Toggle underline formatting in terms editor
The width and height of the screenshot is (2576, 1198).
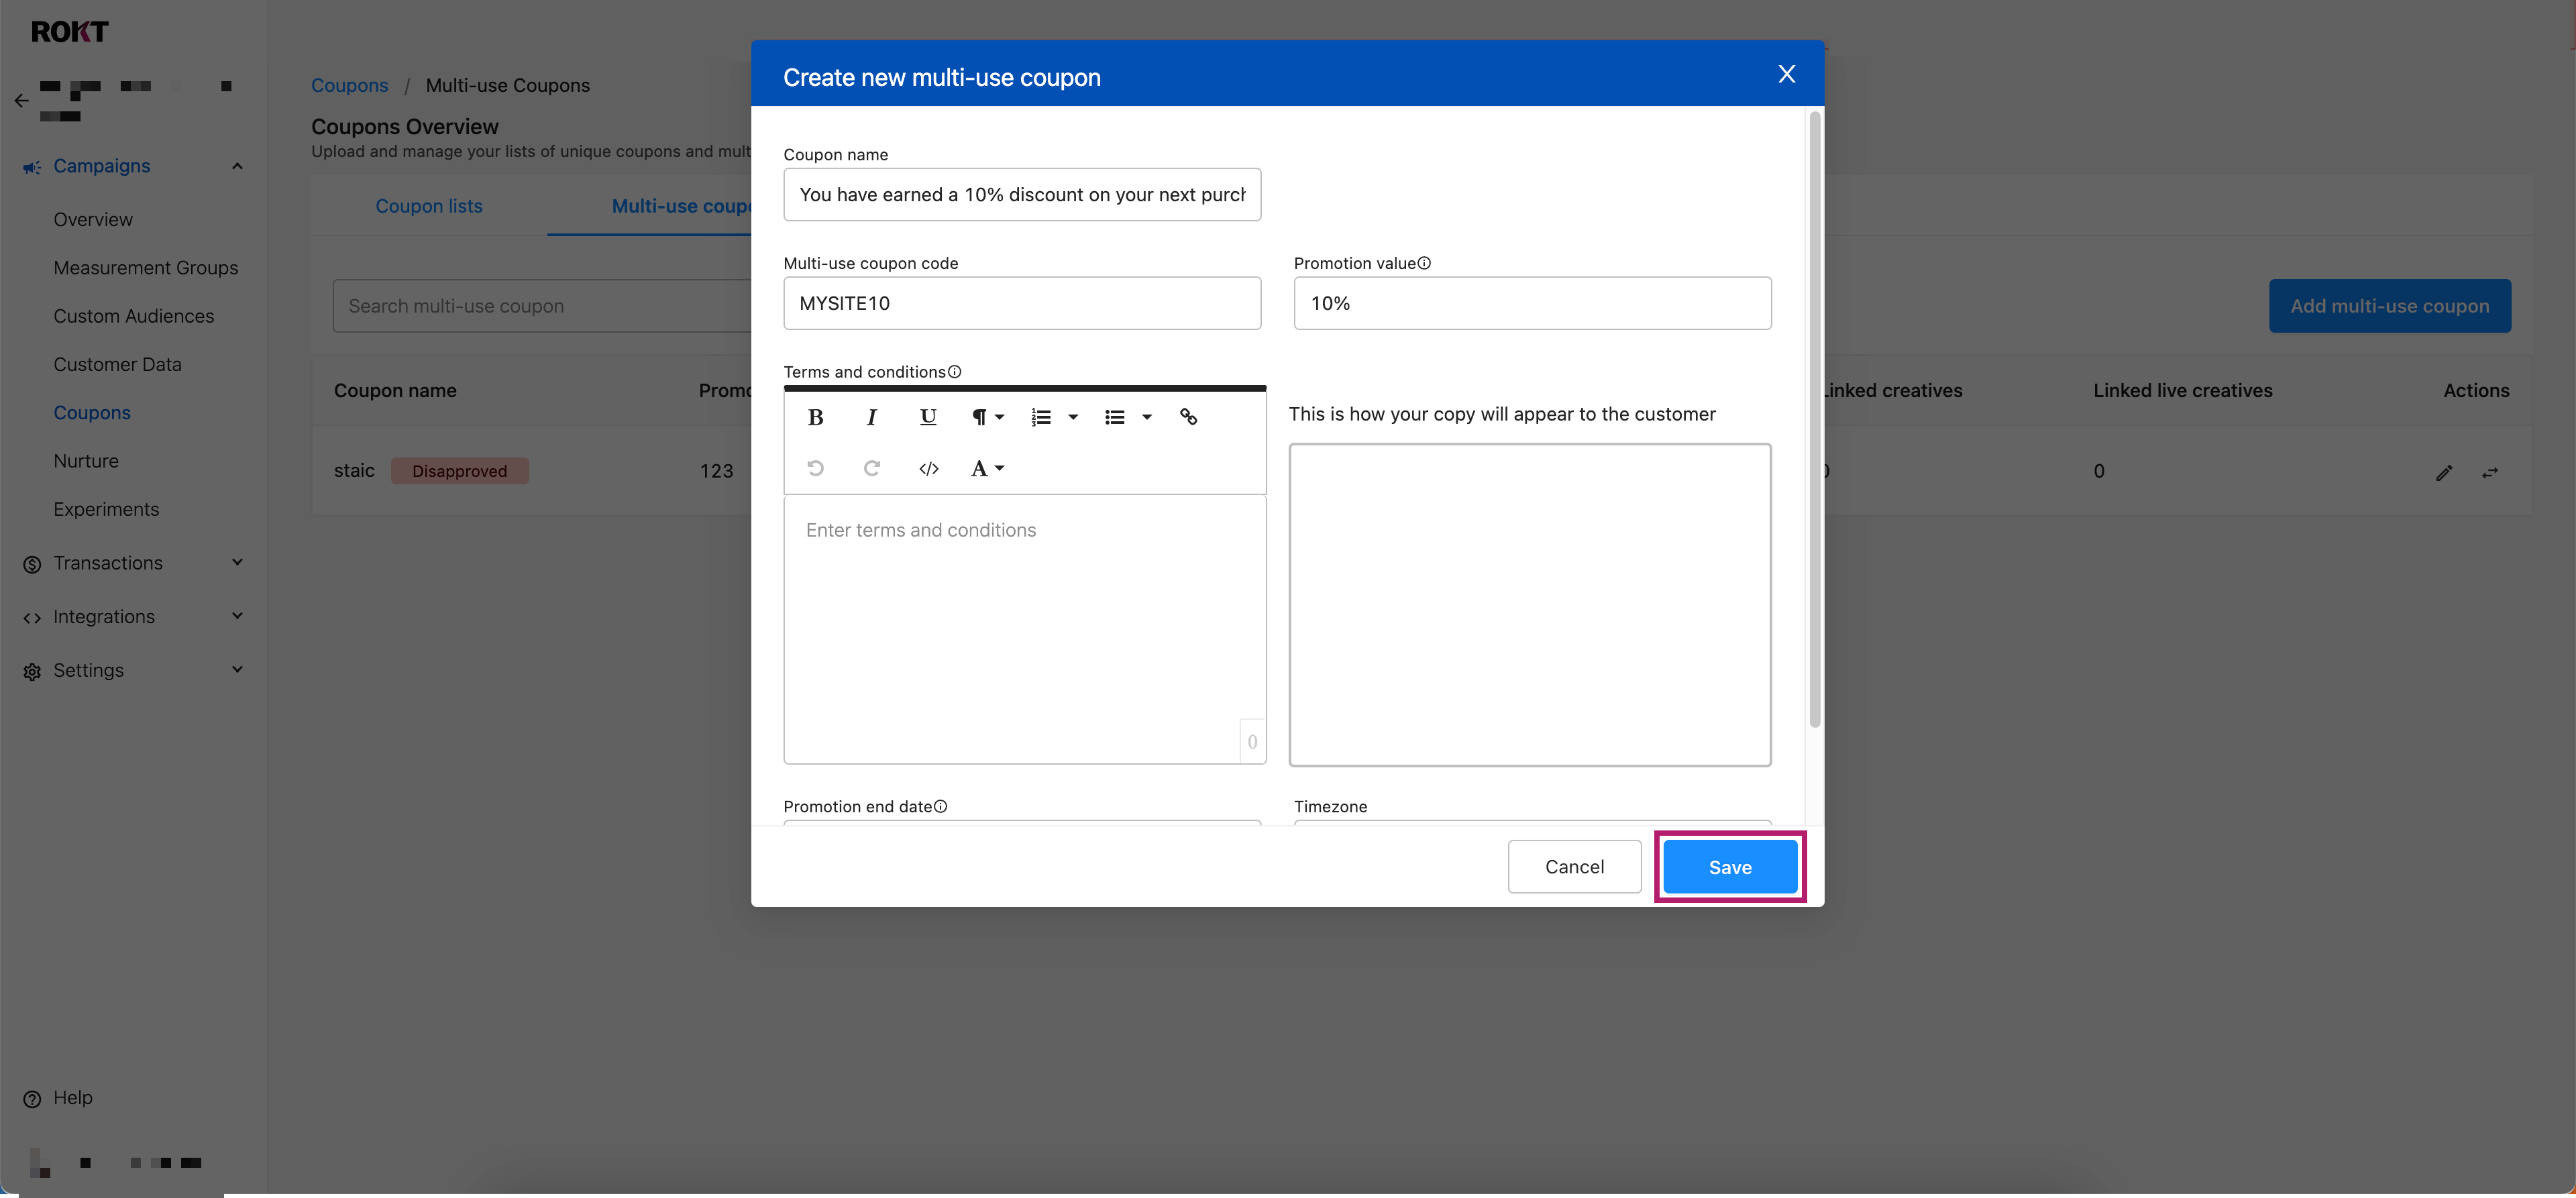click(x=927, y=417)
